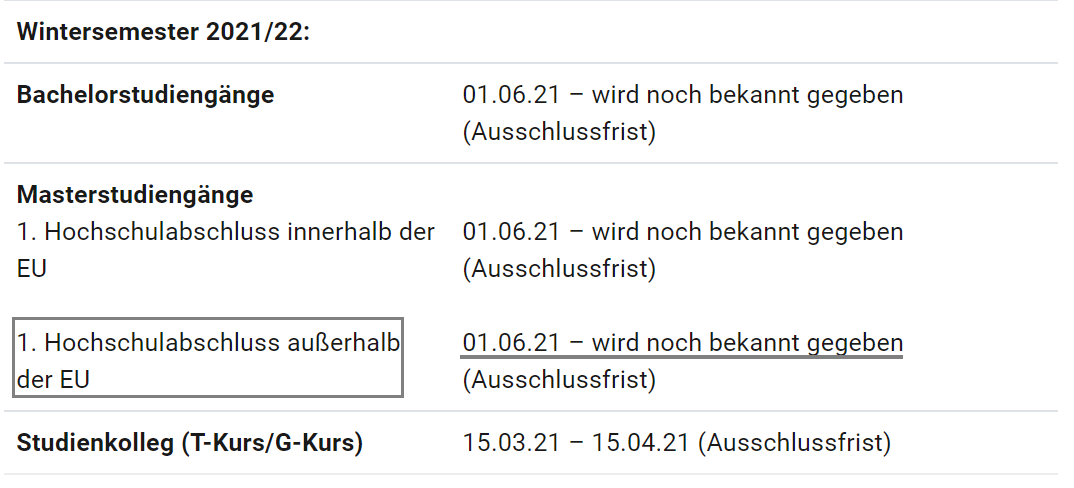Click '2021/22:' in the semester heading
Screen dimensions: 1074x488
pos(258,32)
